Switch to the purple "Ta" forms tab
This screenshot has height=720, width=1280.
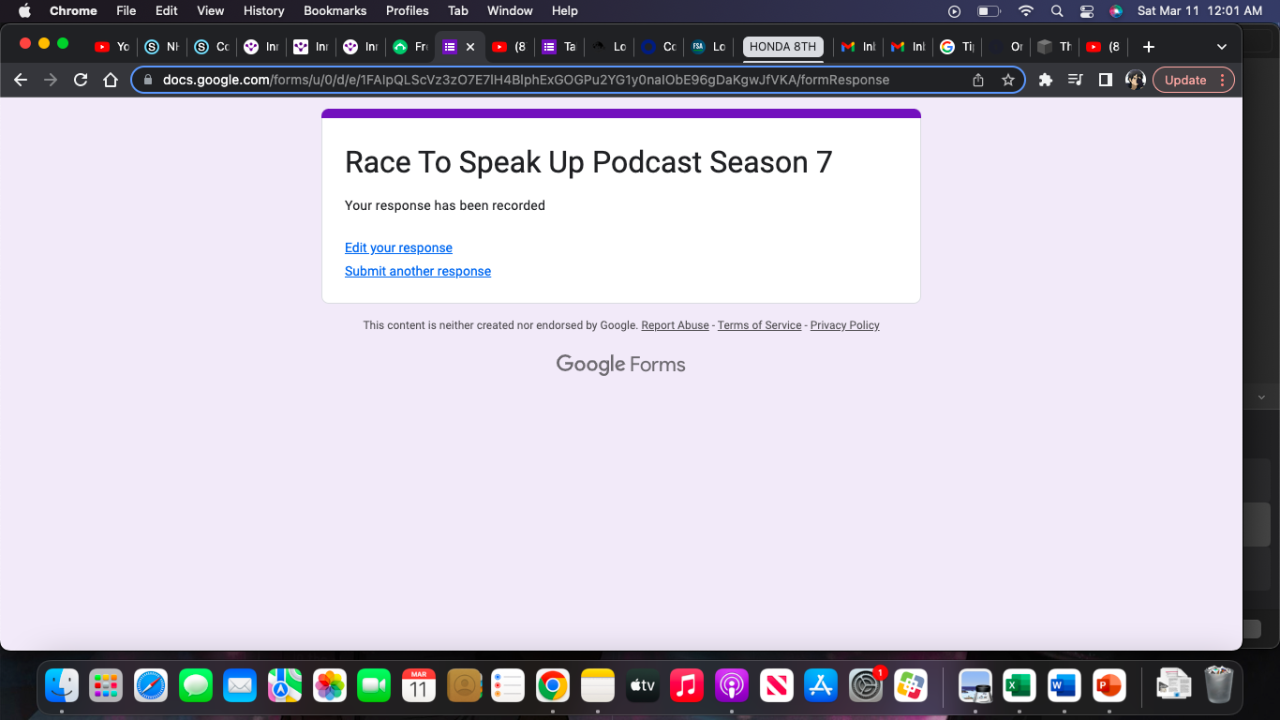click(x=559, y=47)
